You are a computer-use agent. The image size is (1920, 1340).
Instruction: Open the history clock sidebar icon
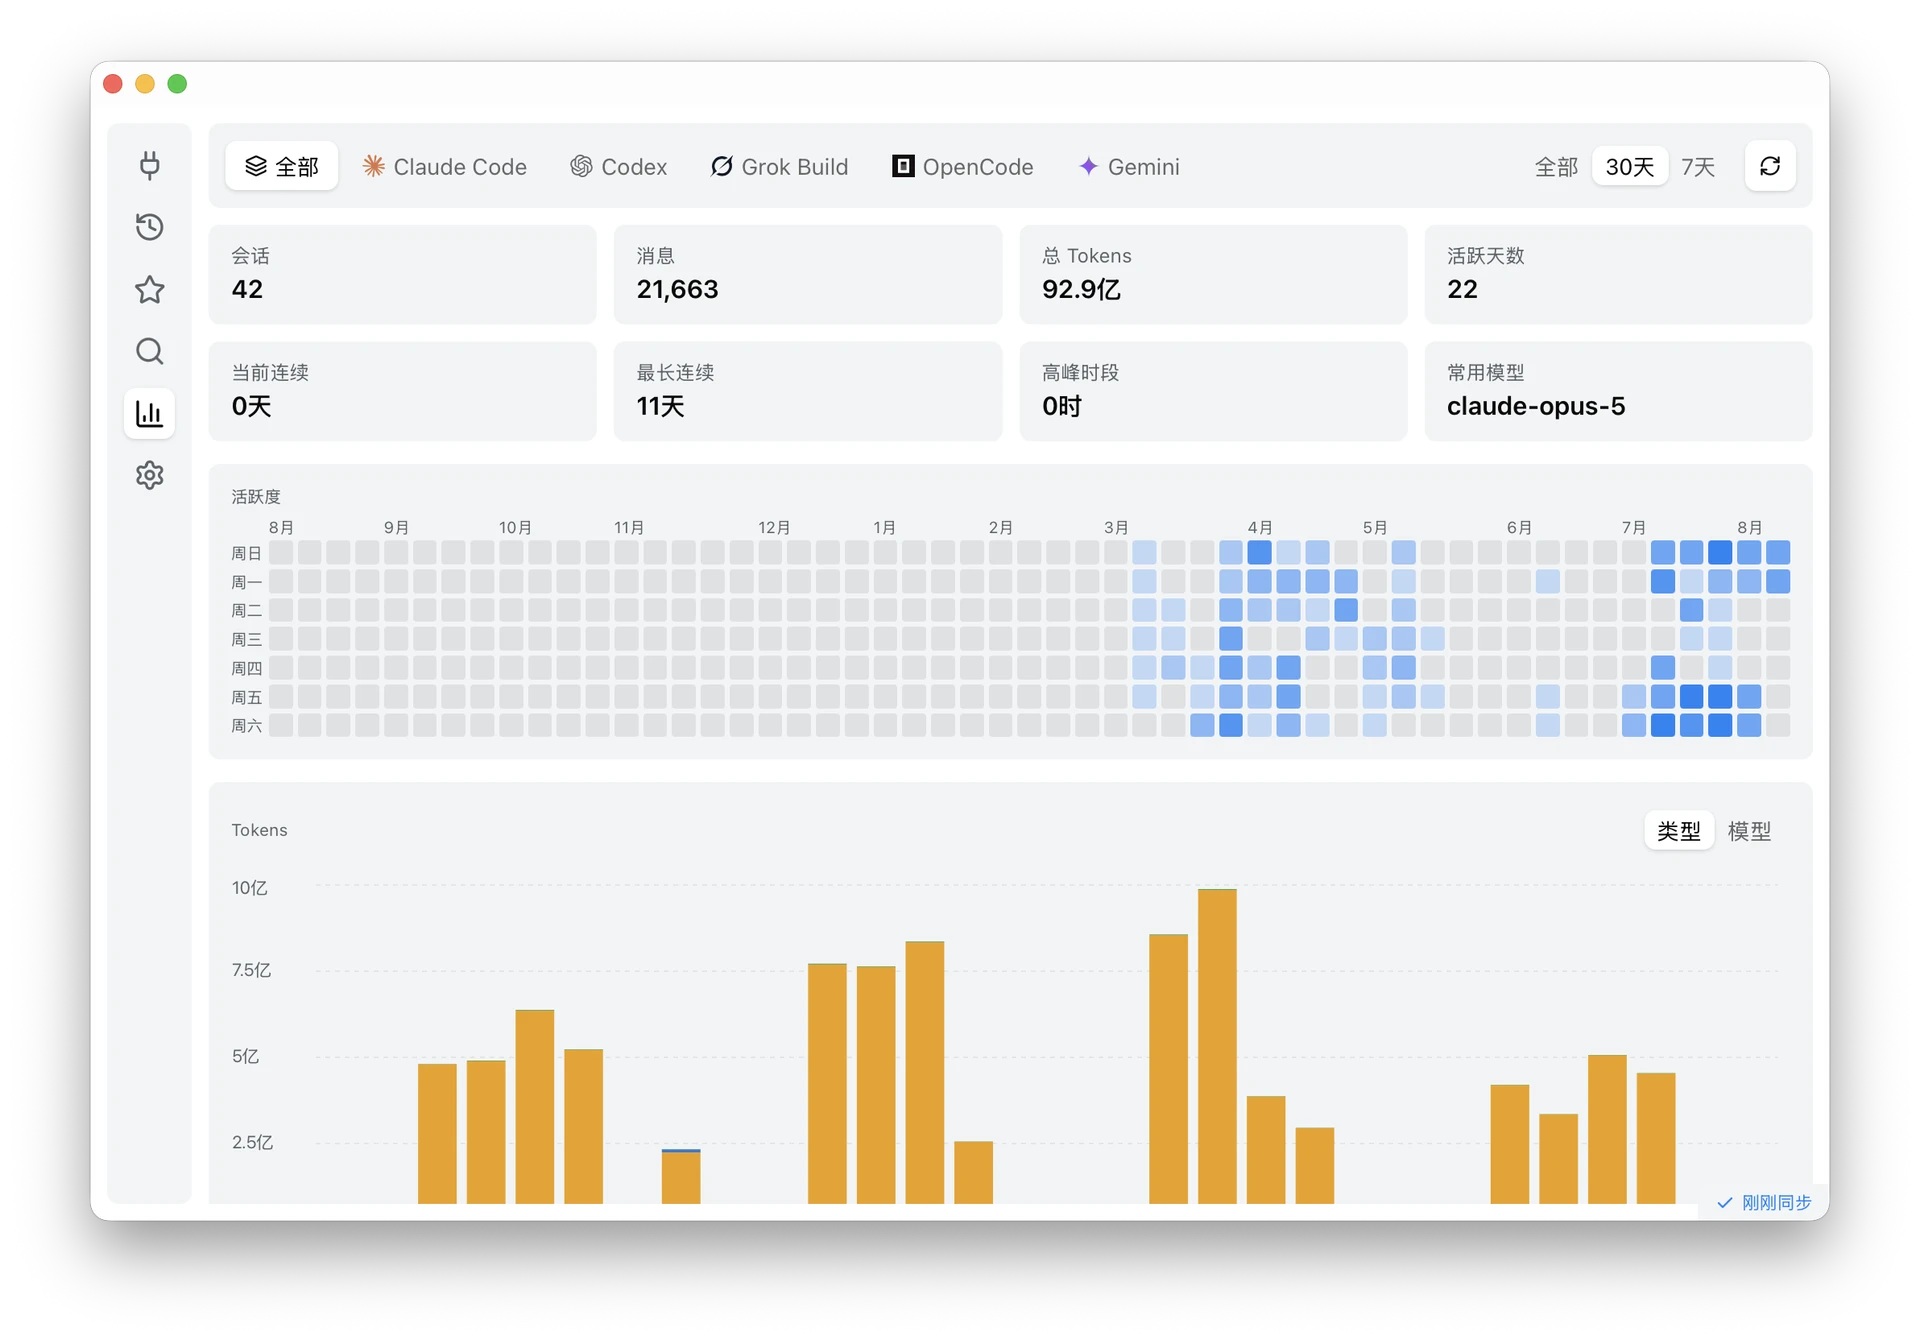150,227
